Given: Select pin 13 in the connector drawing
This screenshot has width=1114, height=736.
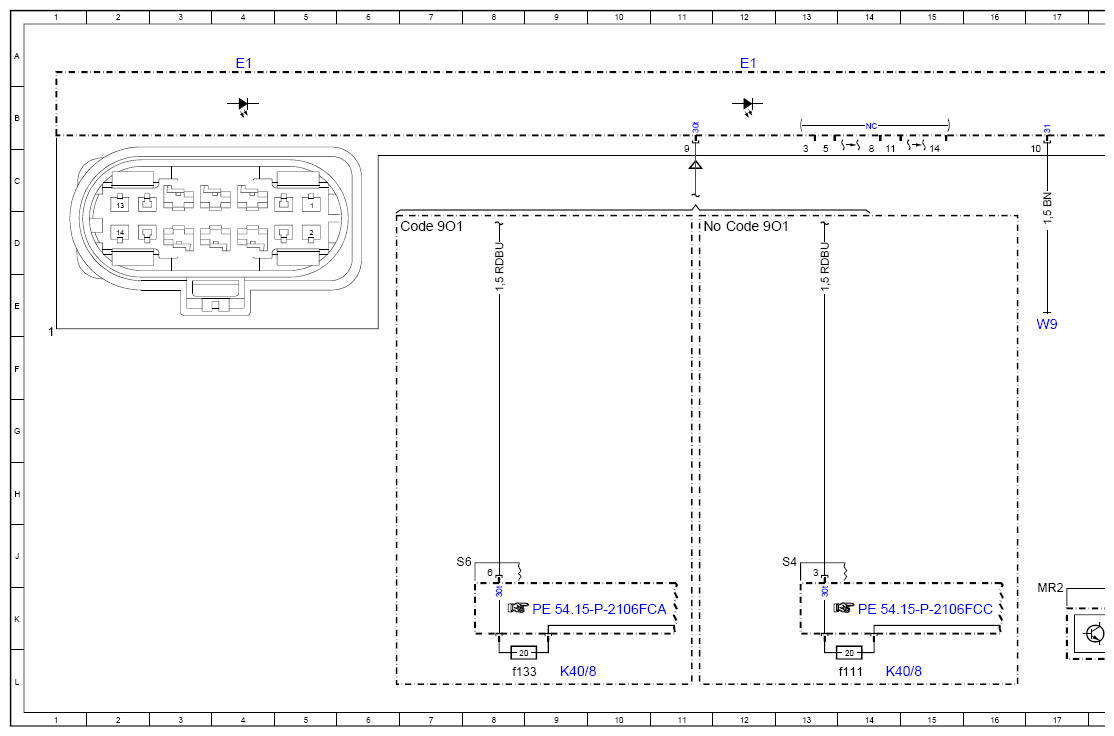Looking at the screenshot, I should coord(120,205).
